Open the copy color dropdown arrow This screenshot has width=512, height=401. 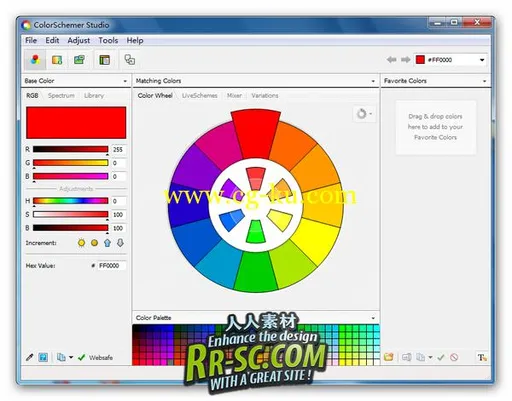coord(71,357)
